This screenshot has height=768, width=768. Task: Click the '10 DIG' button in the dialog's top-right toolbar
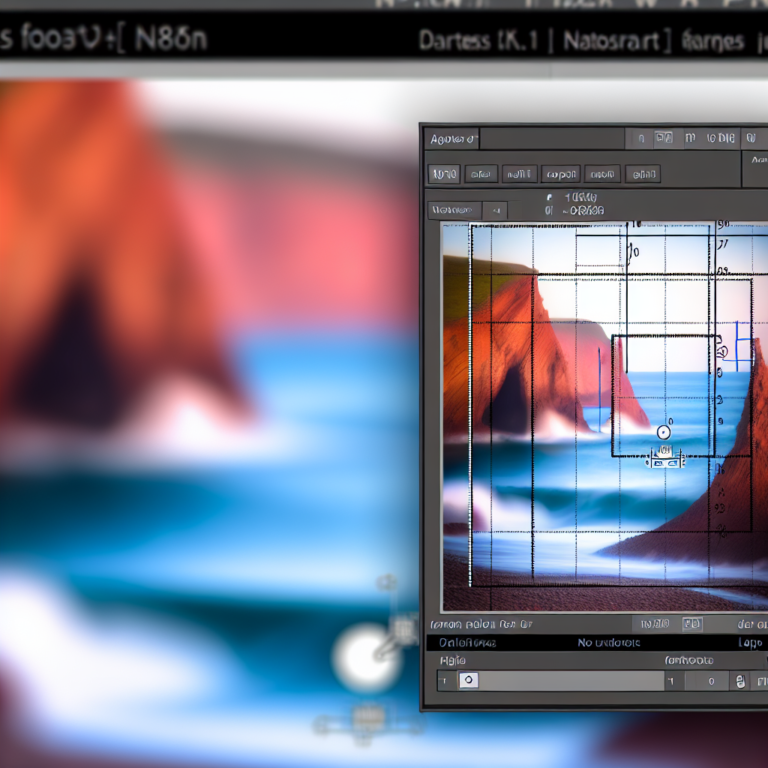coord(720,139)
